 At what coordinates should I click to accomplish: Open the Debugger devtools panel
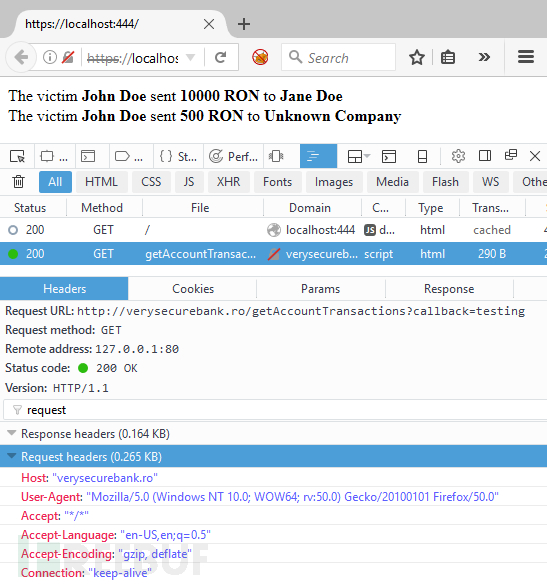tap(129, 156)
